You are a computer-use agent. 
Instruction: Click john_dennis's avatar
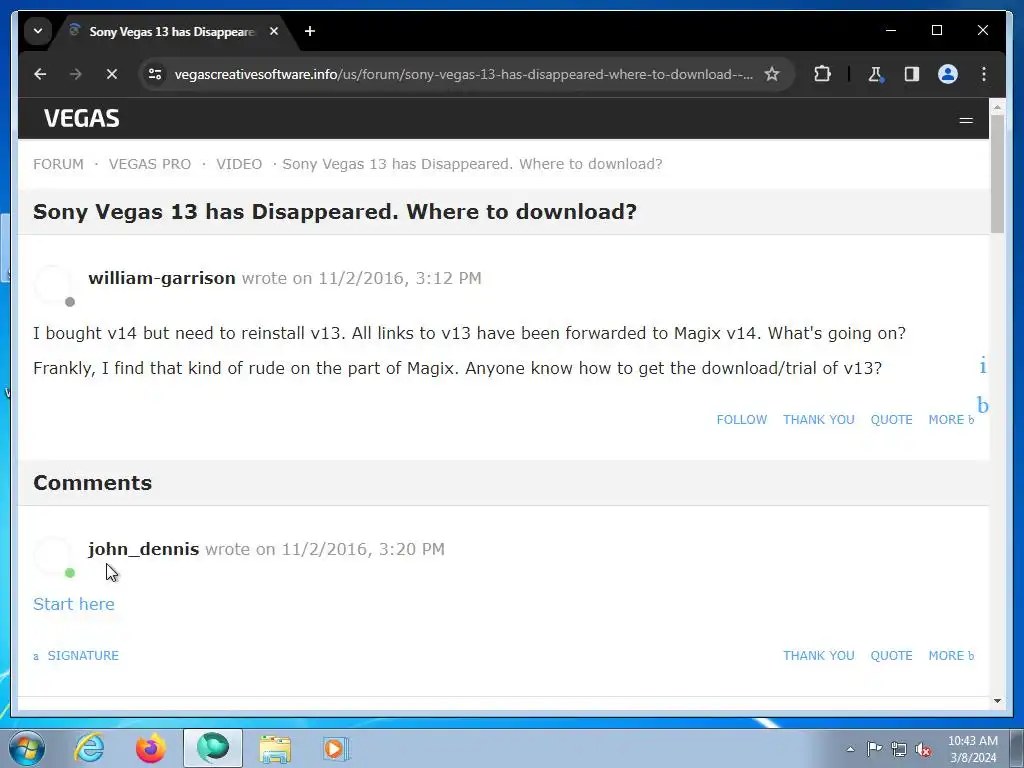tap(54, 556)
